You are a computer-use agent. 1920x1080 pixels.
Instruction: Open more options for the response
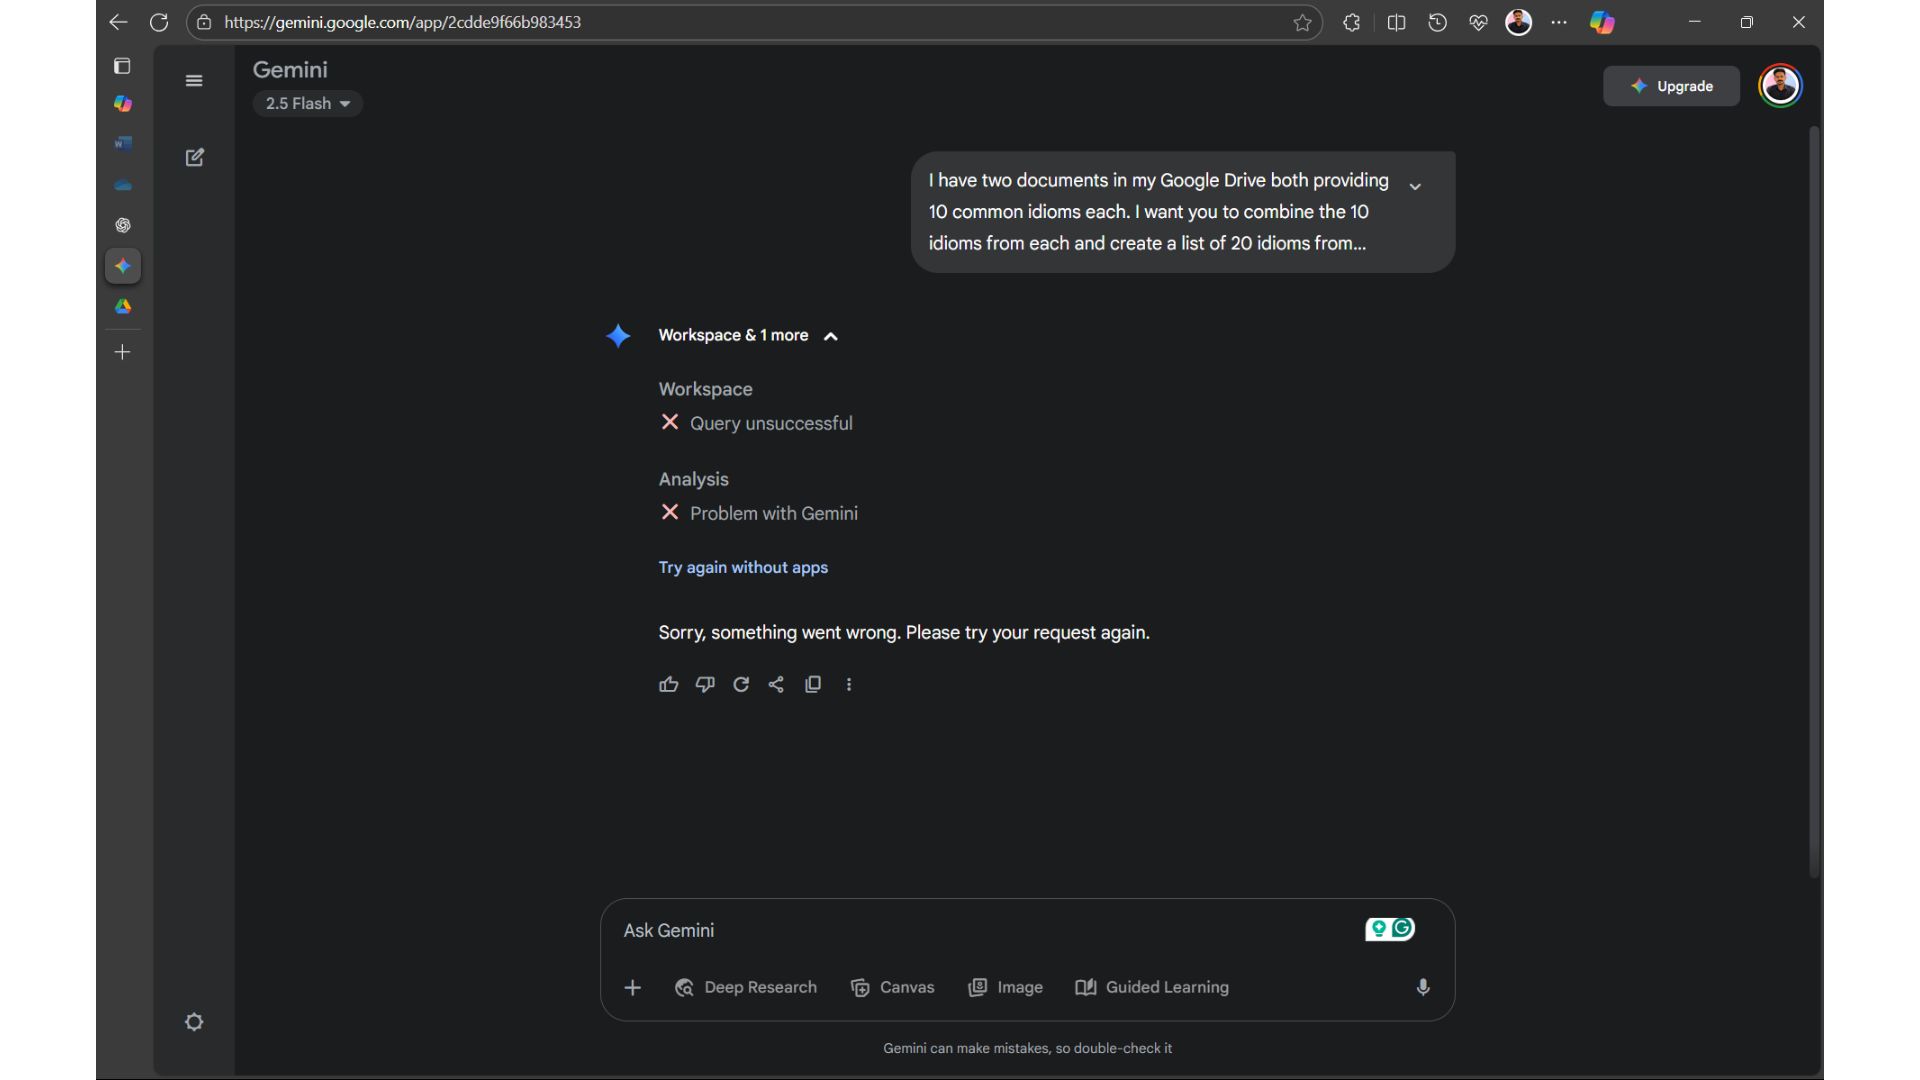(849, 684)
